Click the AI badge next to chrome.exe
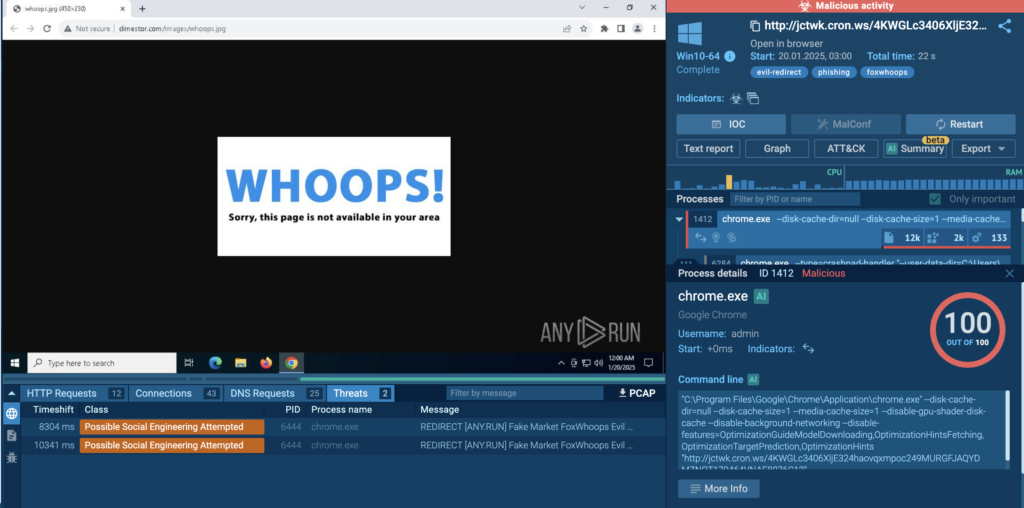The height and width of the screenshot is (508, 1024). coord(762,296)
